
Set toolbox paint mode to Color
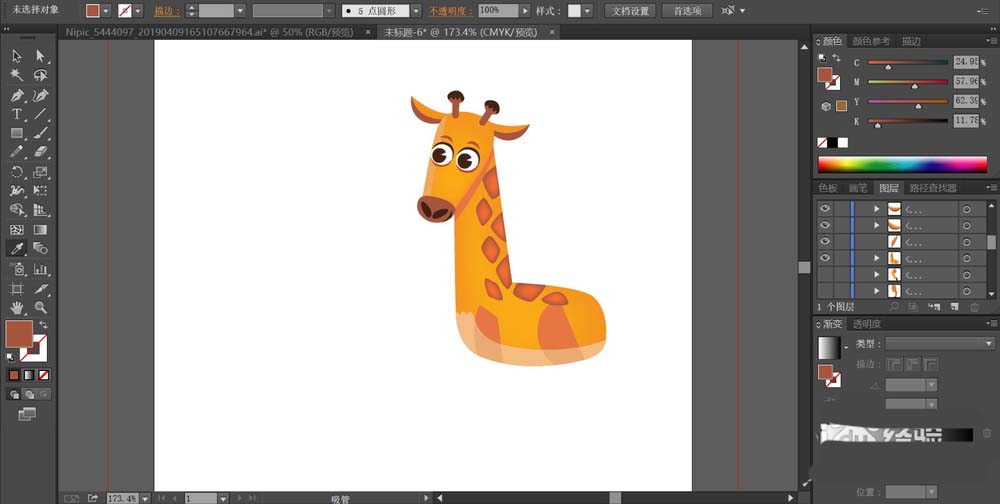[14, 375]
